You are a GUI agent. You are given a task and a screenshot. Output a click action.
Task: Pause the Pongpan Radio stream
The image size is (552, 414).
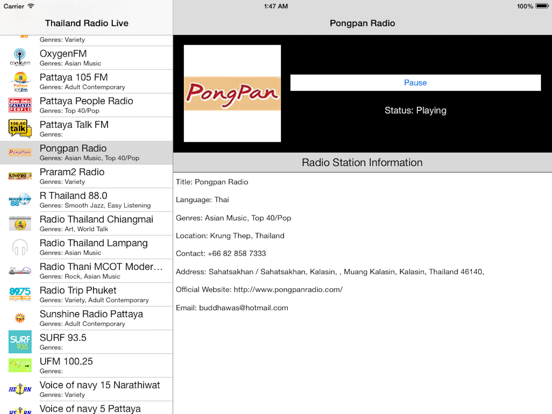415,82
